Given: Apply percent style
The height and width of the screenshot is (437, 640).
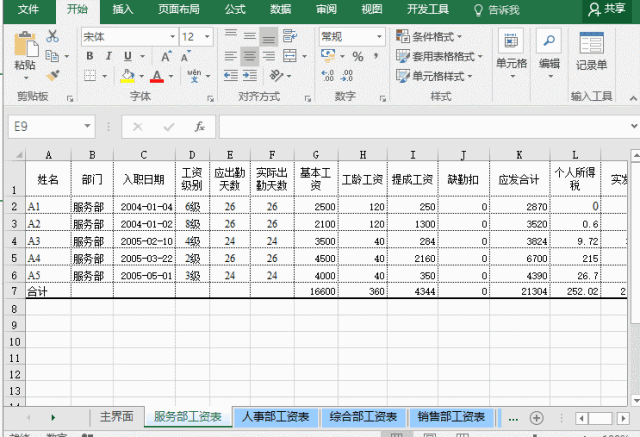Looking at the screenshot, I should (358, 56).
